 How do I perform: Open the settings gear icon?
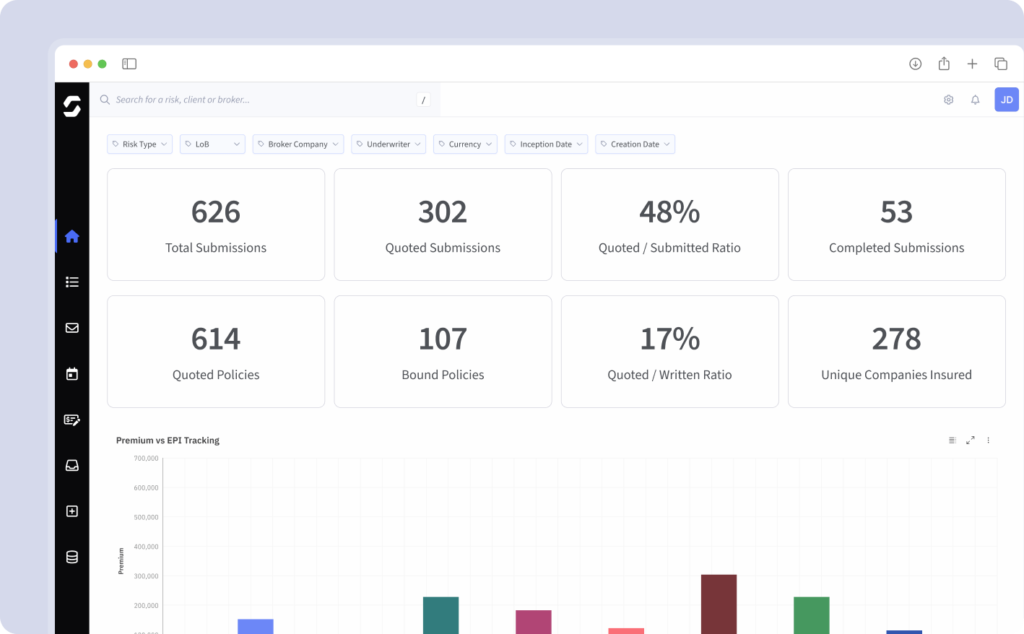click(948, 100)
